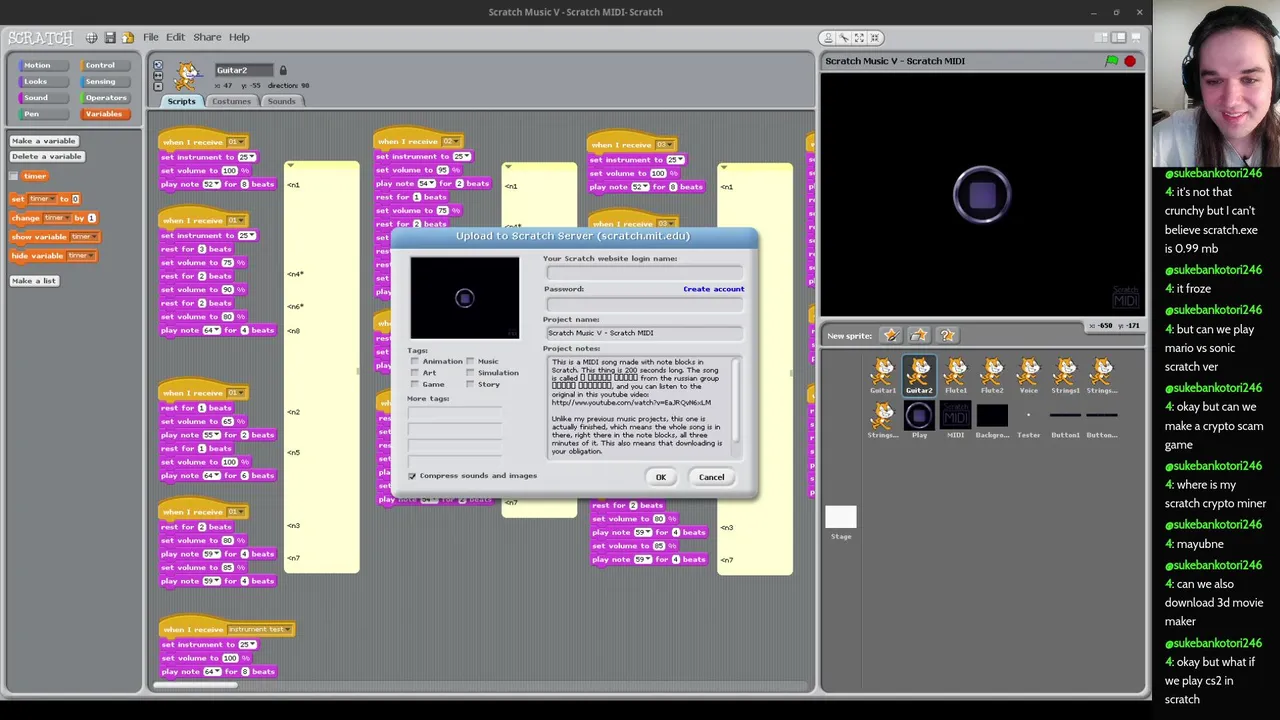Screen dimensions: 1280x720
Task: Select the shrink sprite tool
Action: (875, 38)
